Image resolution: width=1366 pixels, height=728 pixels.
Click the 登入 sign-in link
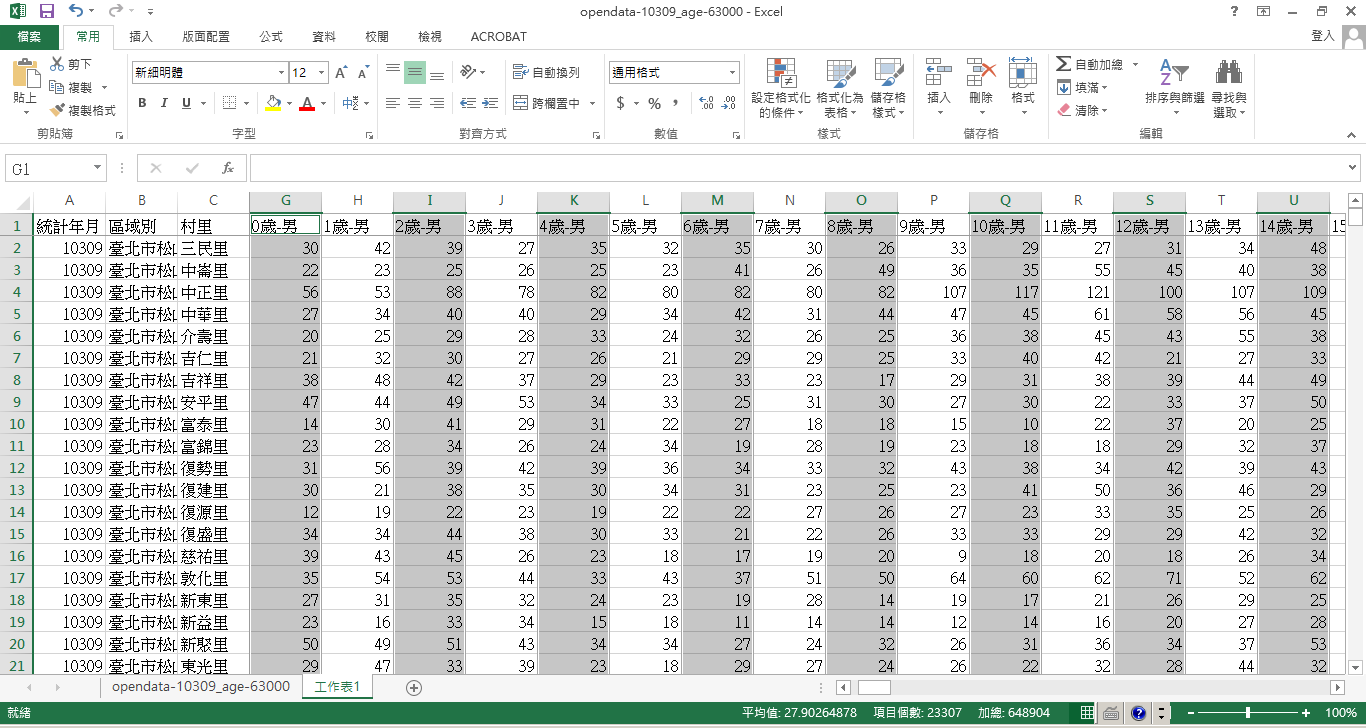click(x=1322, y=36)
